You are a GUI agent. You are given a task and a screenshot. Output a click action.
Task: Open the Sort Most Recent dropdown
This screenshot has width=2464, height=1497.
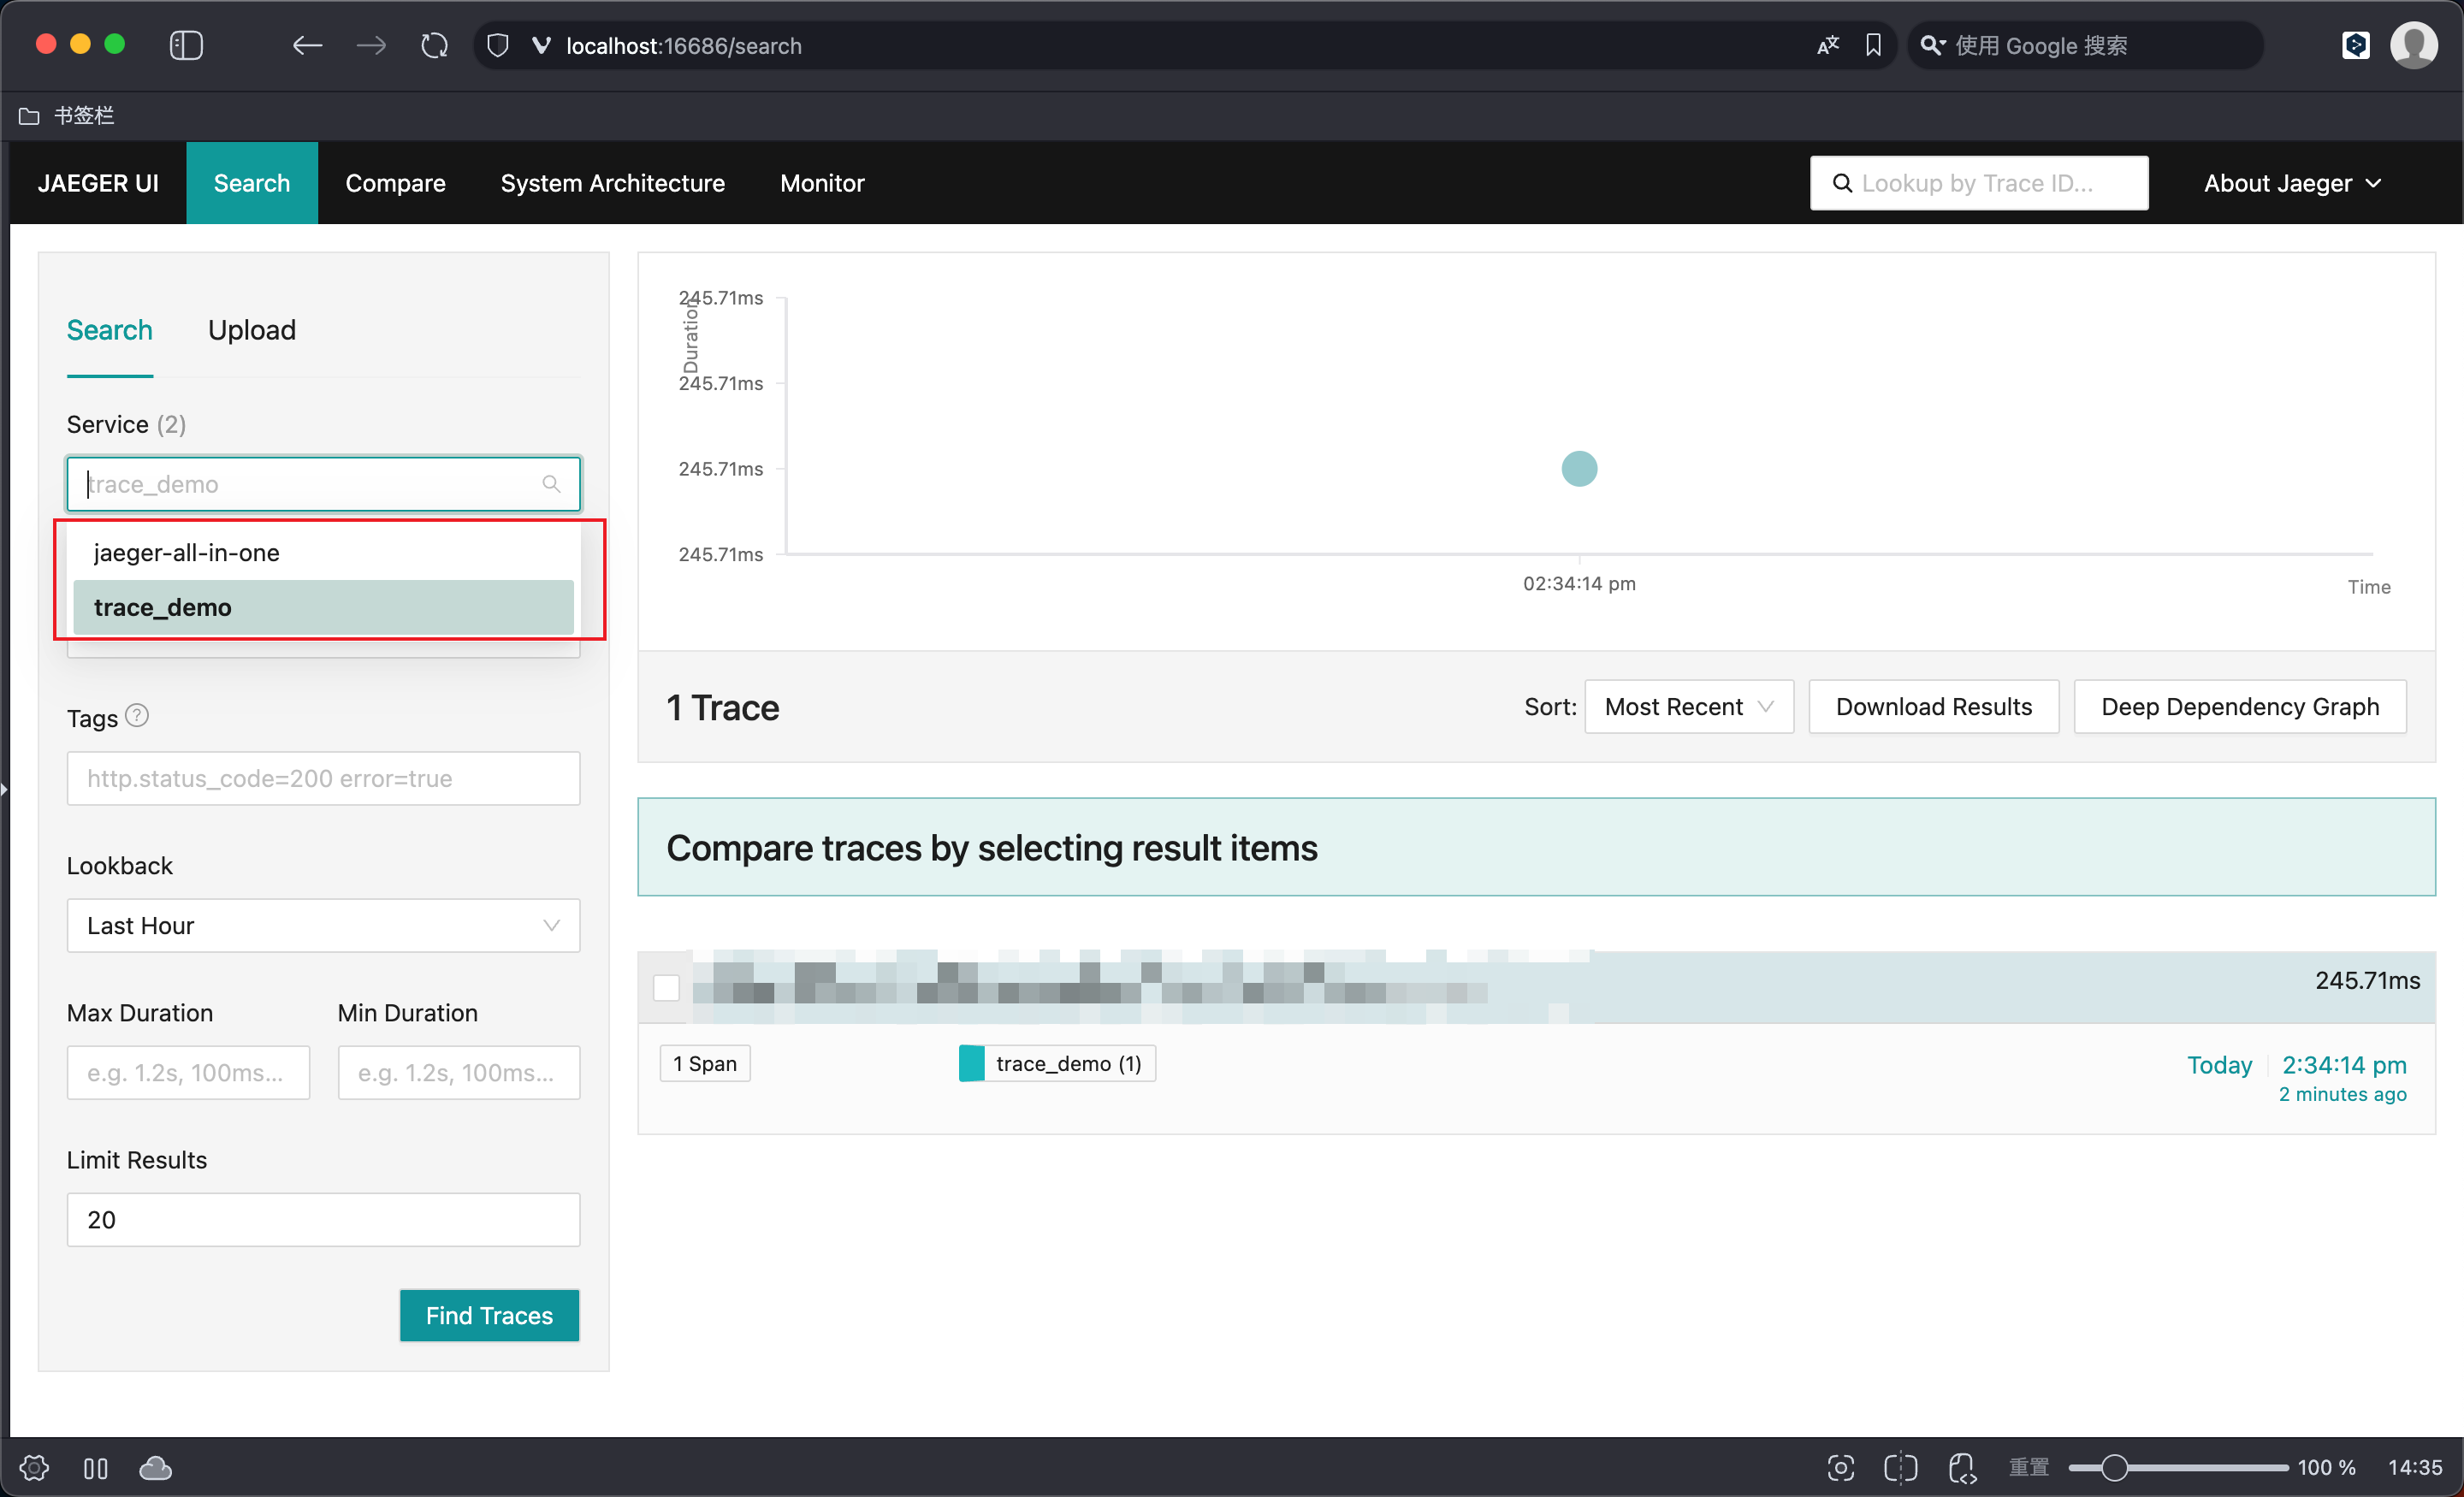click(x=1689, y=706)
